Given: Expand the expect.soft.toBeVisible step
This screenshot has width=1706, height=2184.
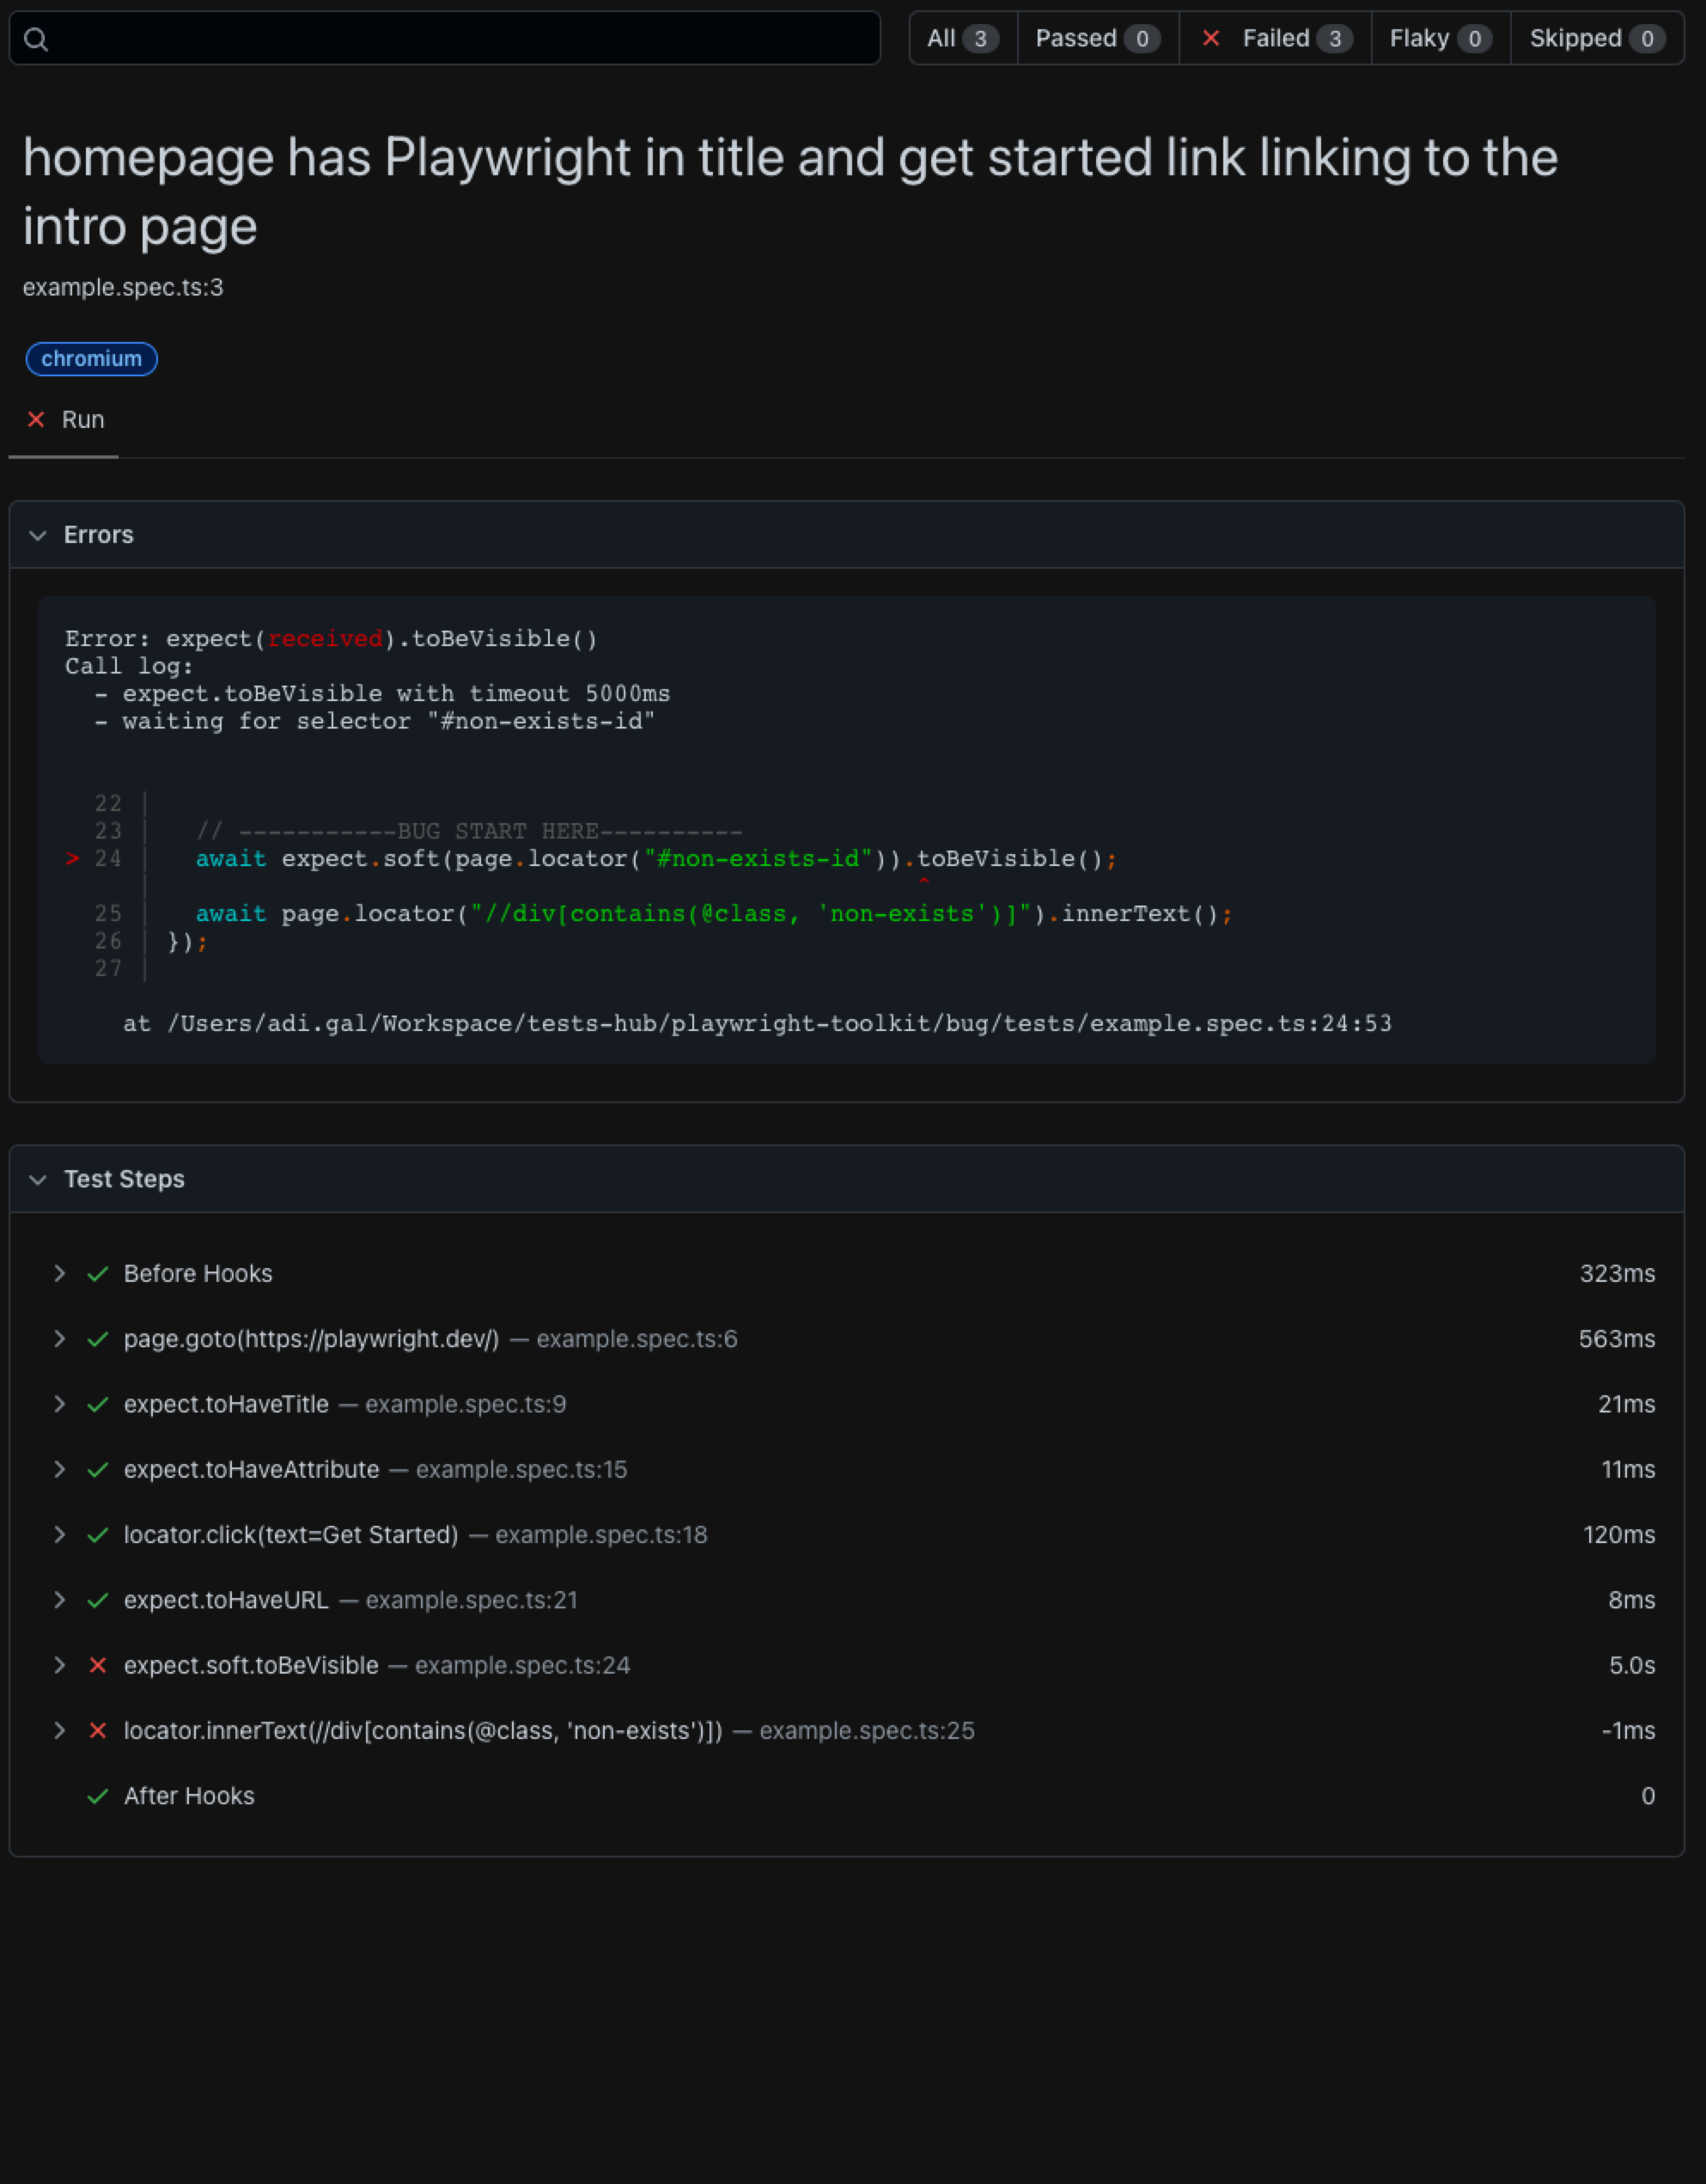Looking at the screenshot, I should point(60,1665).
